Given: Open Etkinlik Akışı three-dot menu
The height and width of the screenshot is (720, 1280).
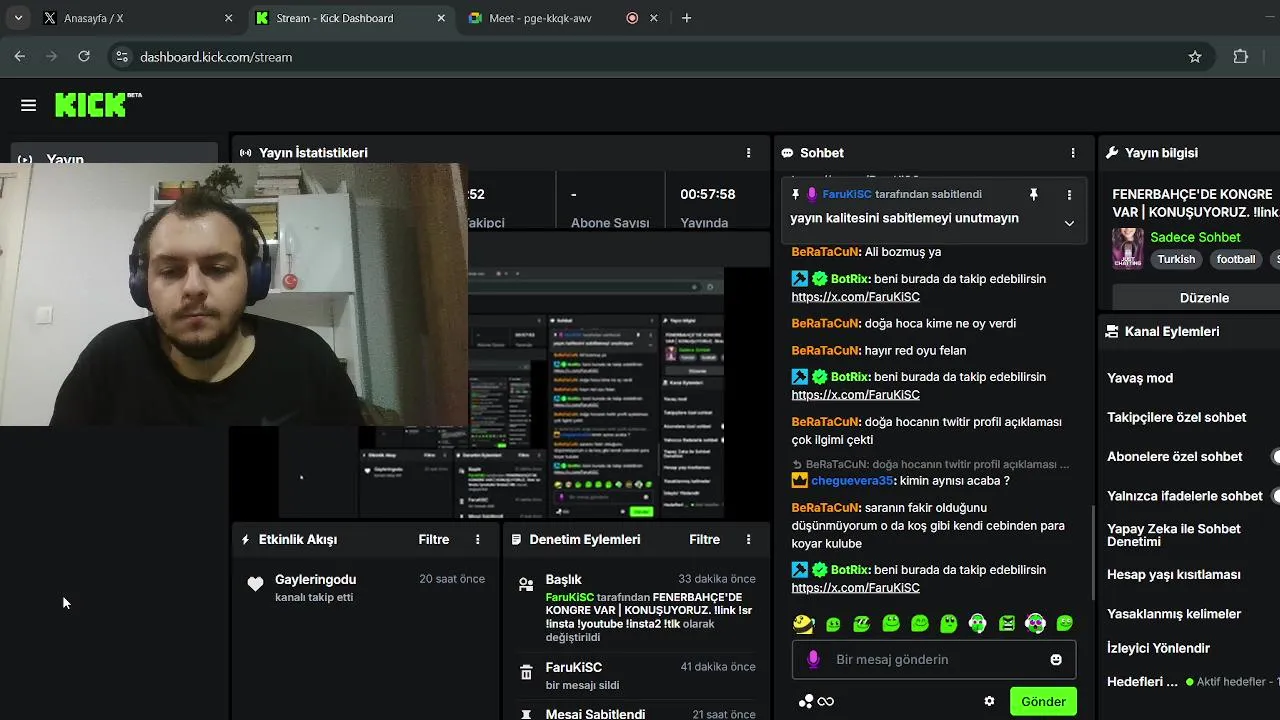Looking at the screenshot, I should (x=477, y=539).
